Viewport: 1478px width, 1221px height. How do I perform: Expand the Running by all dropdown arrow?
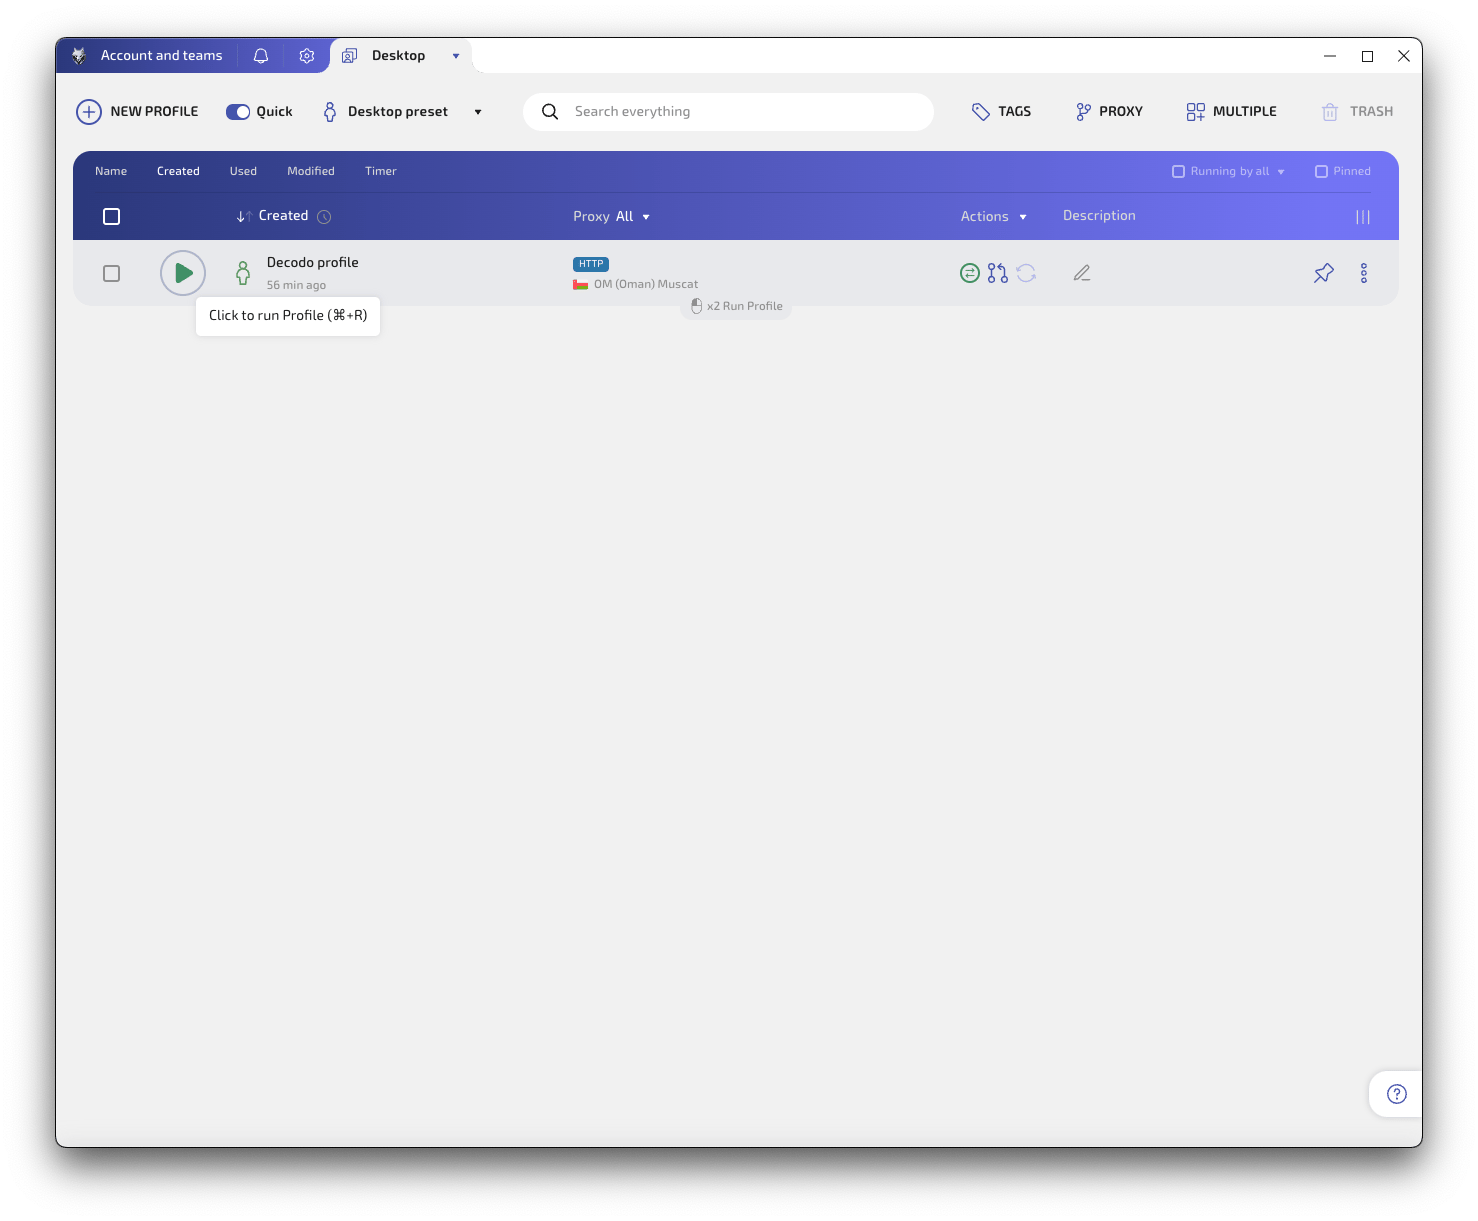tap(1281, 172)
